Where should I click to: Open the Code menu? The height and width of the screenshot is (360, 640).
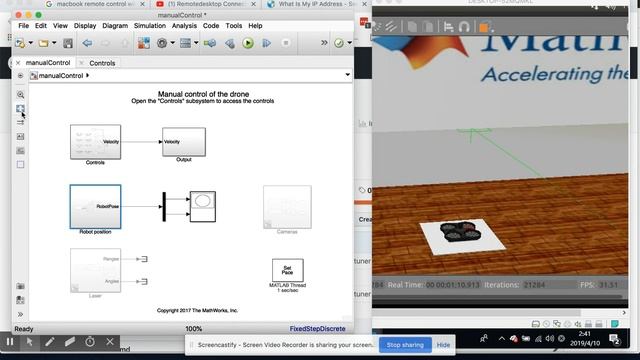pyautogui.click(x=211, y=26)
